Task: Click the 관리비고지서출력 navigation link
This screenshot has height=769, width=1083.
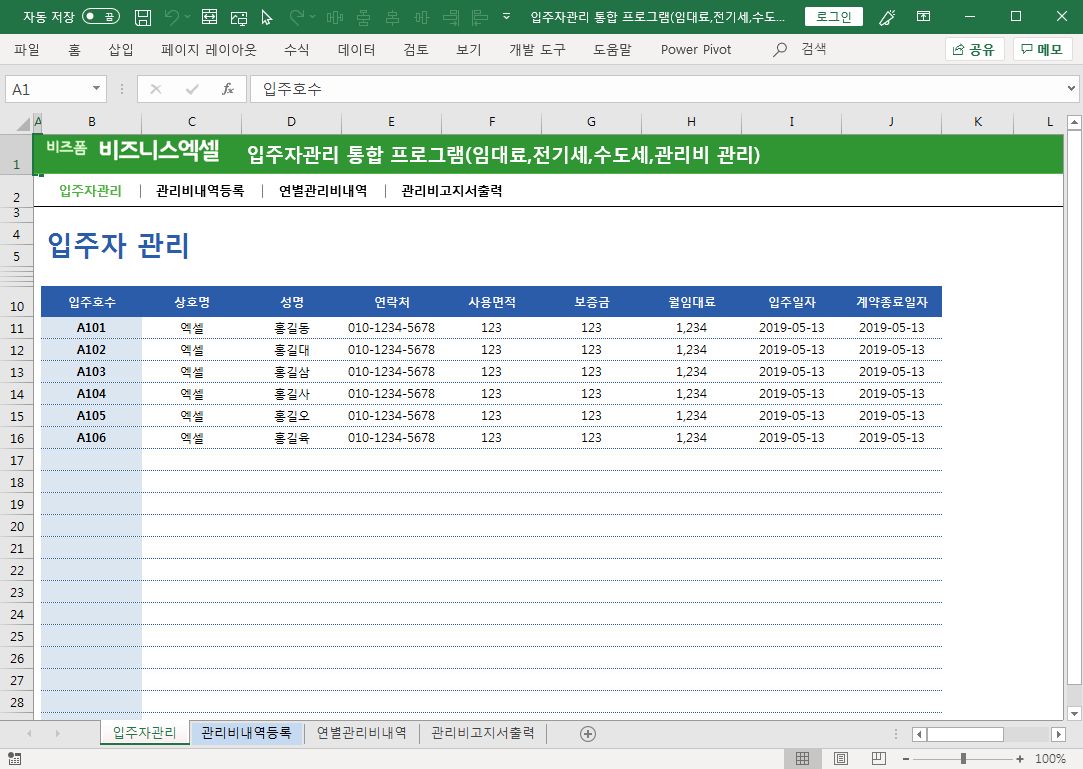Action: [451, 191]
